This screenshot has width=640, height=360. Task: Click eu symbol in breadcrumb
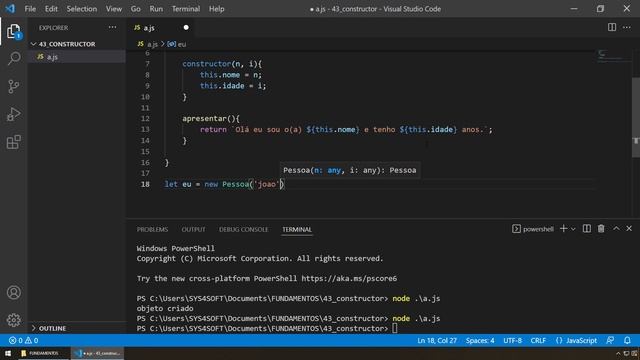pyautogui.click(x=182, y=44)
